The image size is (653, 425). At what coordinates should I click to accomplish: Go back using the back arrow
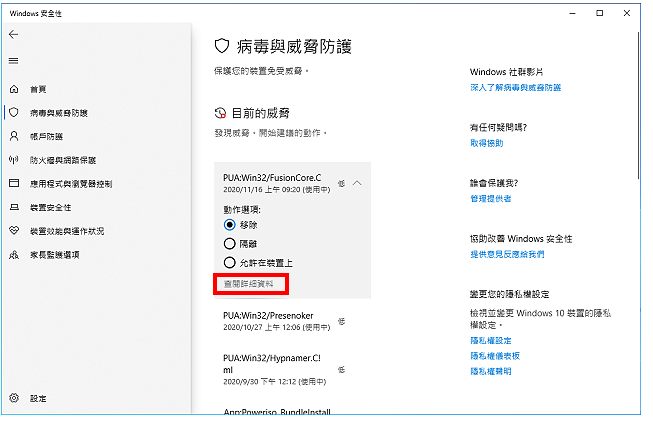[x=14, y=35]
